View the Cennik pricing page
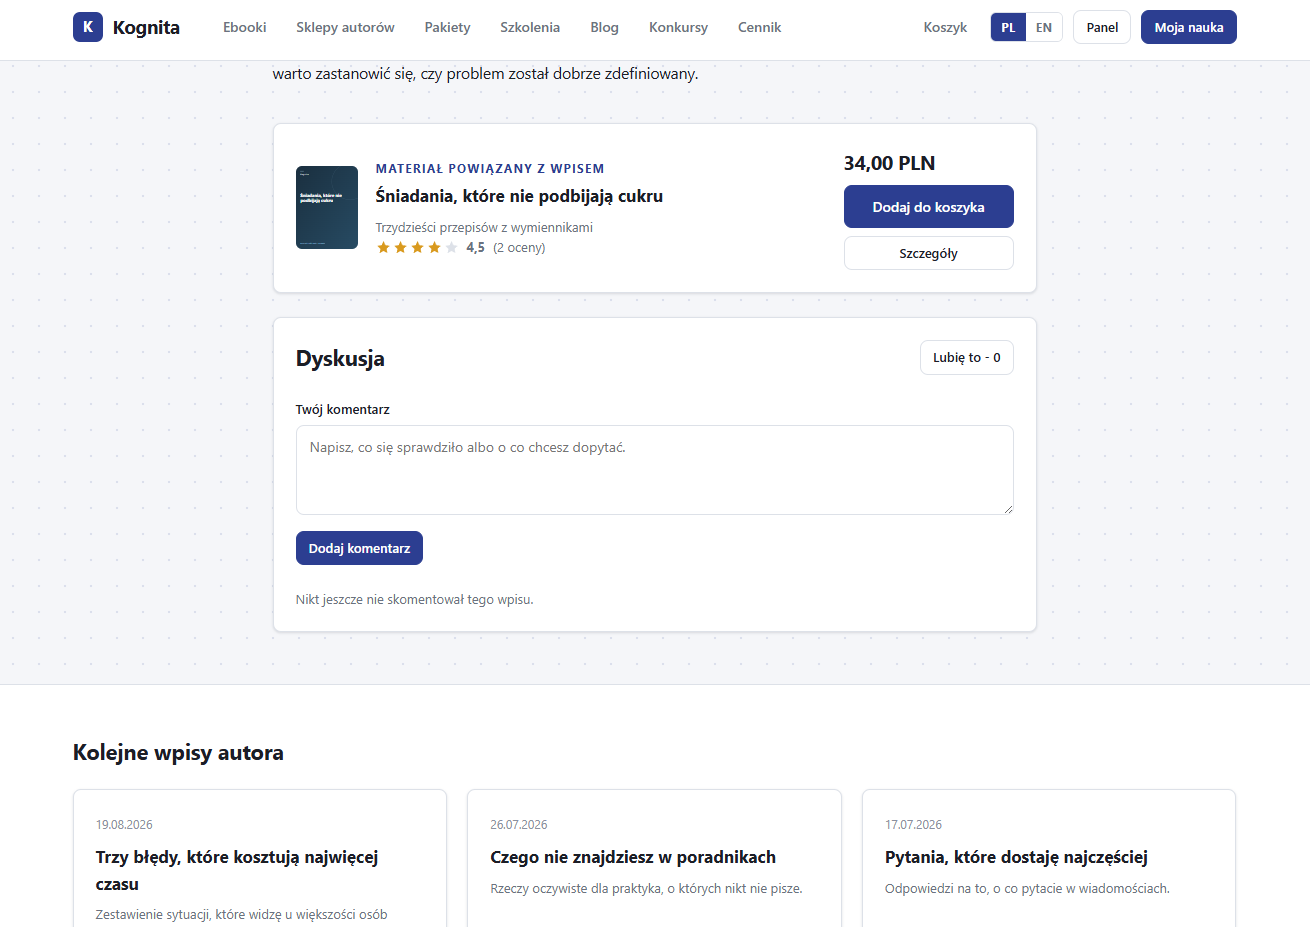1310x927 pixels. coord(759,27)
